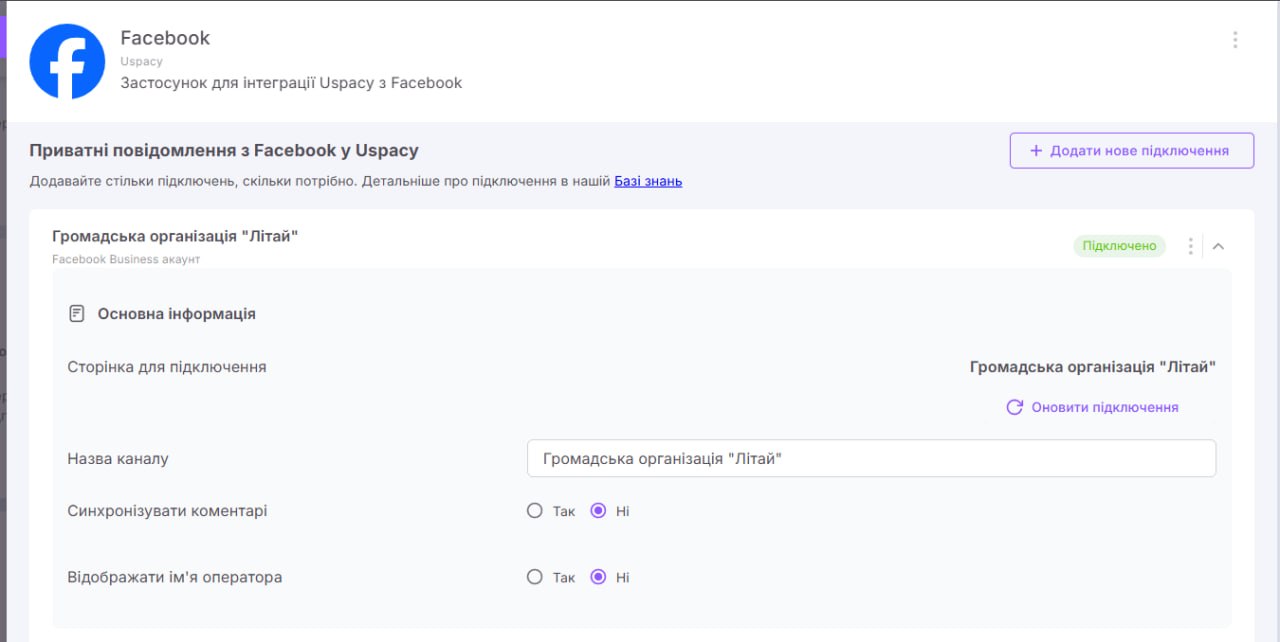The height and width of the screenshot is (642, 1280).
Task: Click Facebook Business акаунт subtitle
Action: [x=126, y=259]
